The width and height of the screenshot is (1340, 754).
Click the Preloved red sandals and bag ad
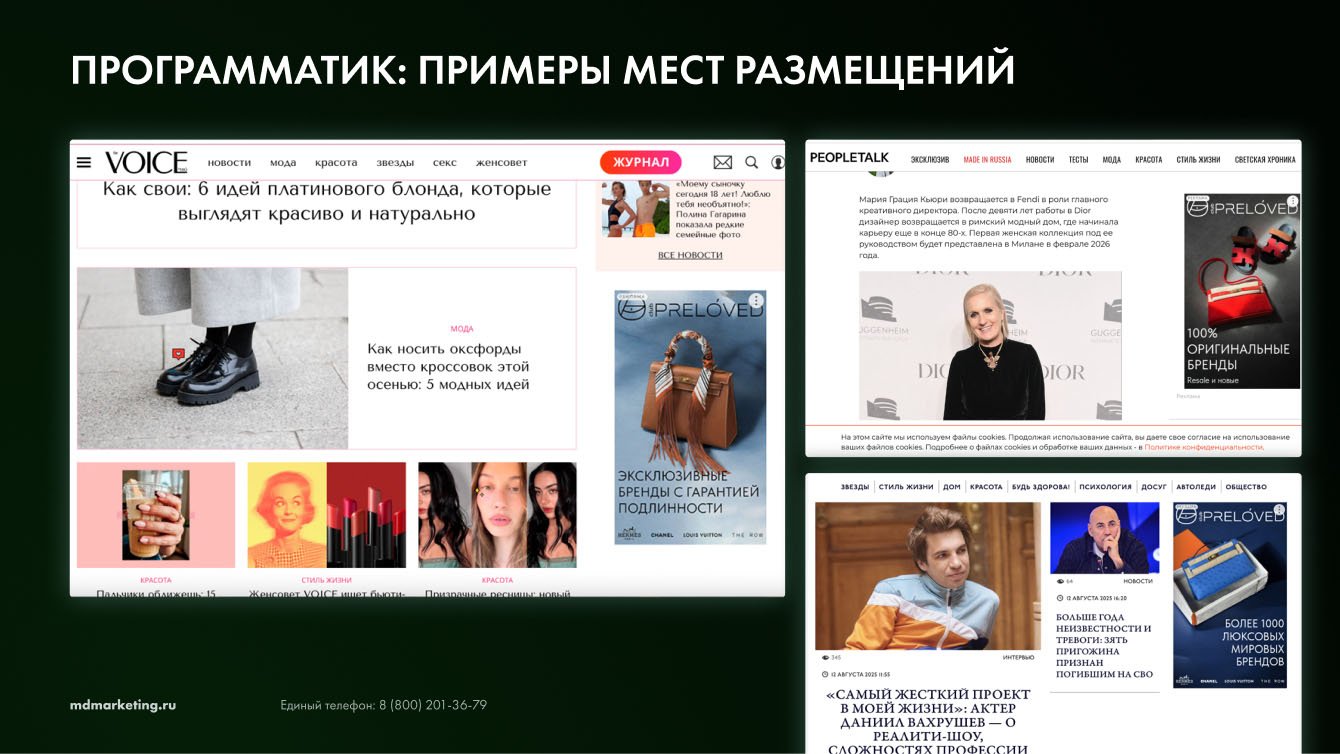(1242, 291)
